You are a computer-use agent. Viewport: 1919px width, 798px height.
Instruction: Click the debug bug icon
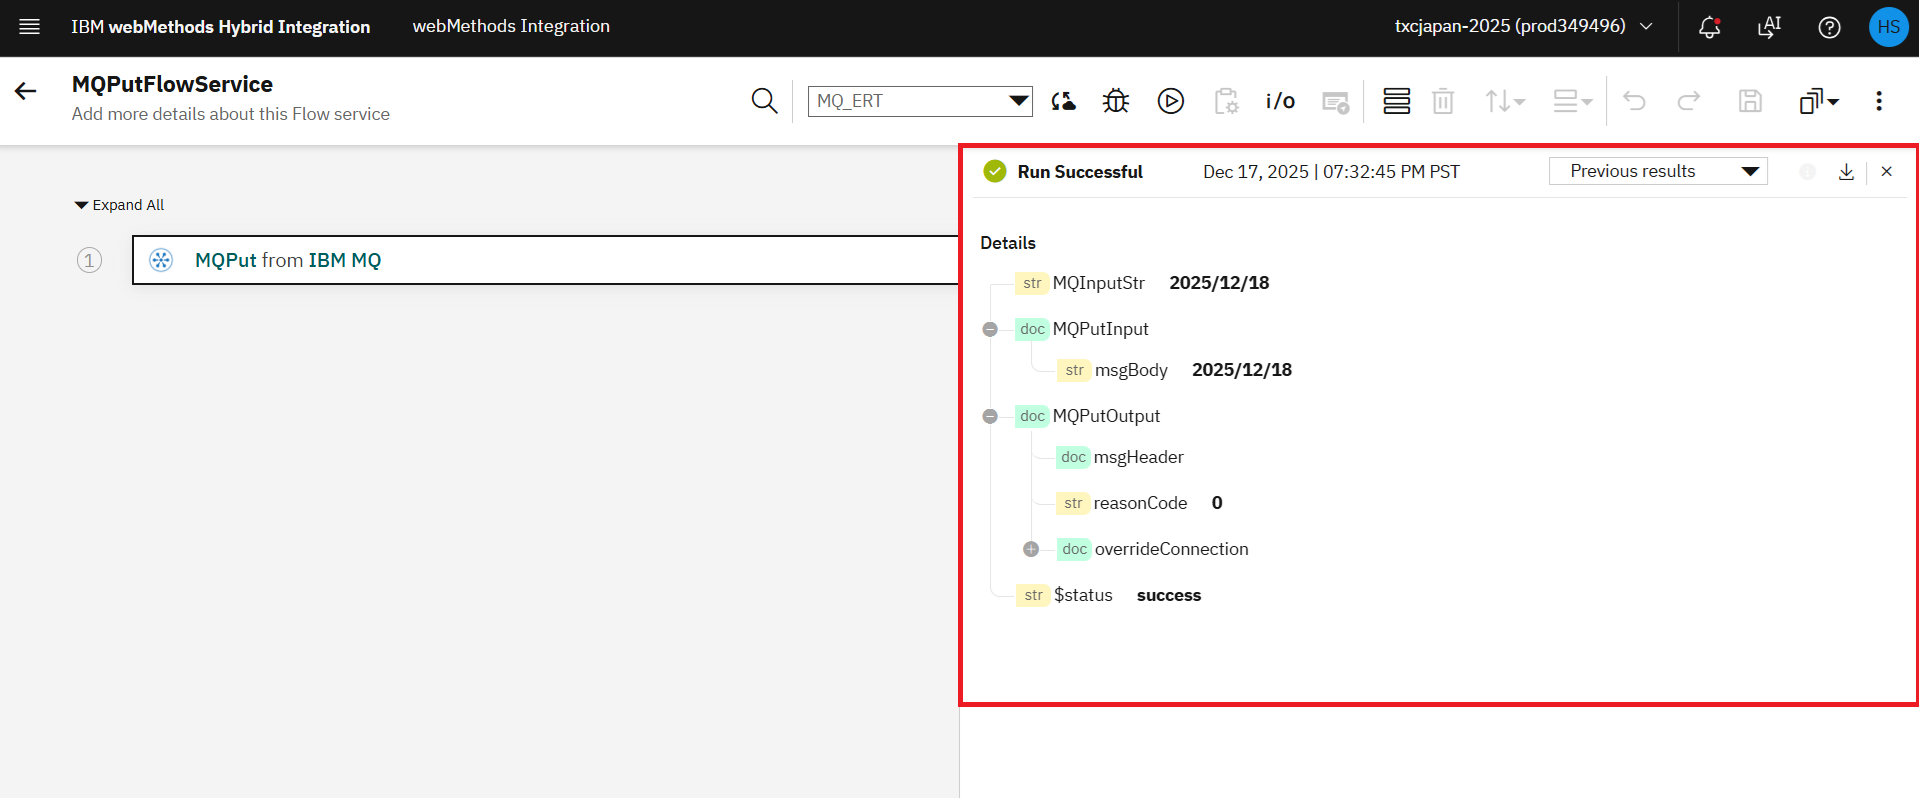(1116, 101)
